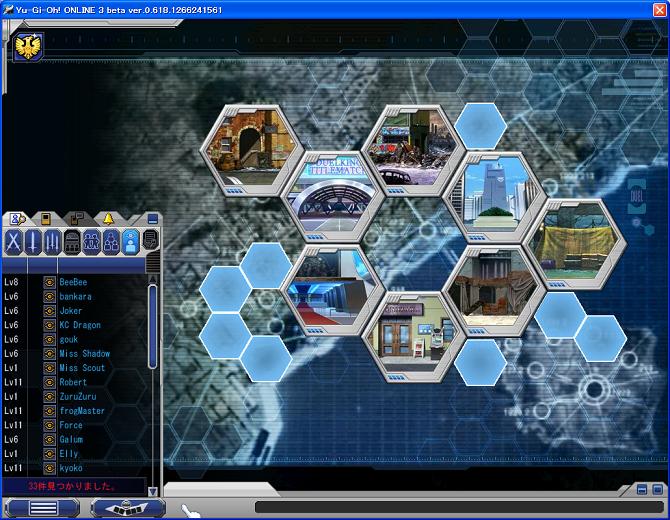
Task: Select the dark document list filter icon
Action: click(150, 241)
